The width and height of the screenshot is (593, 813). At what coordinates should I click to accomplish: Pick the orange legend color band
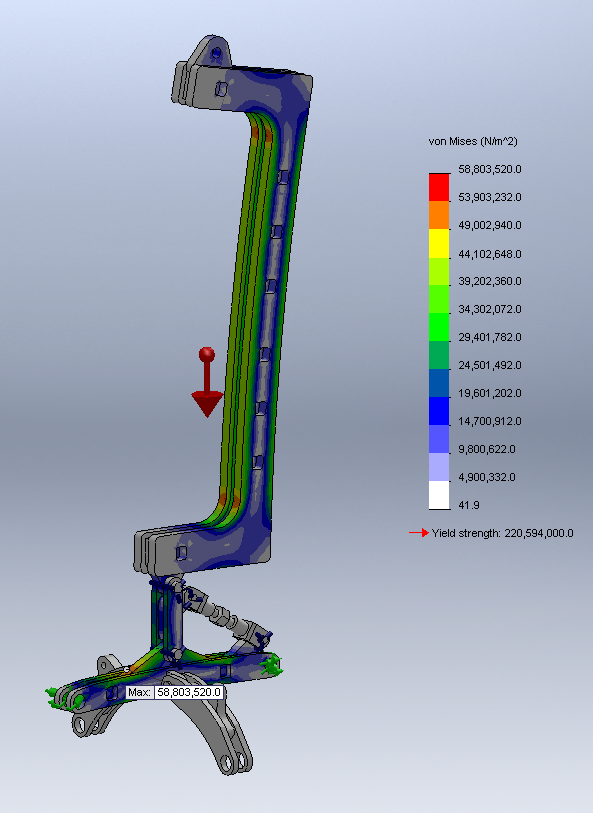439,215
